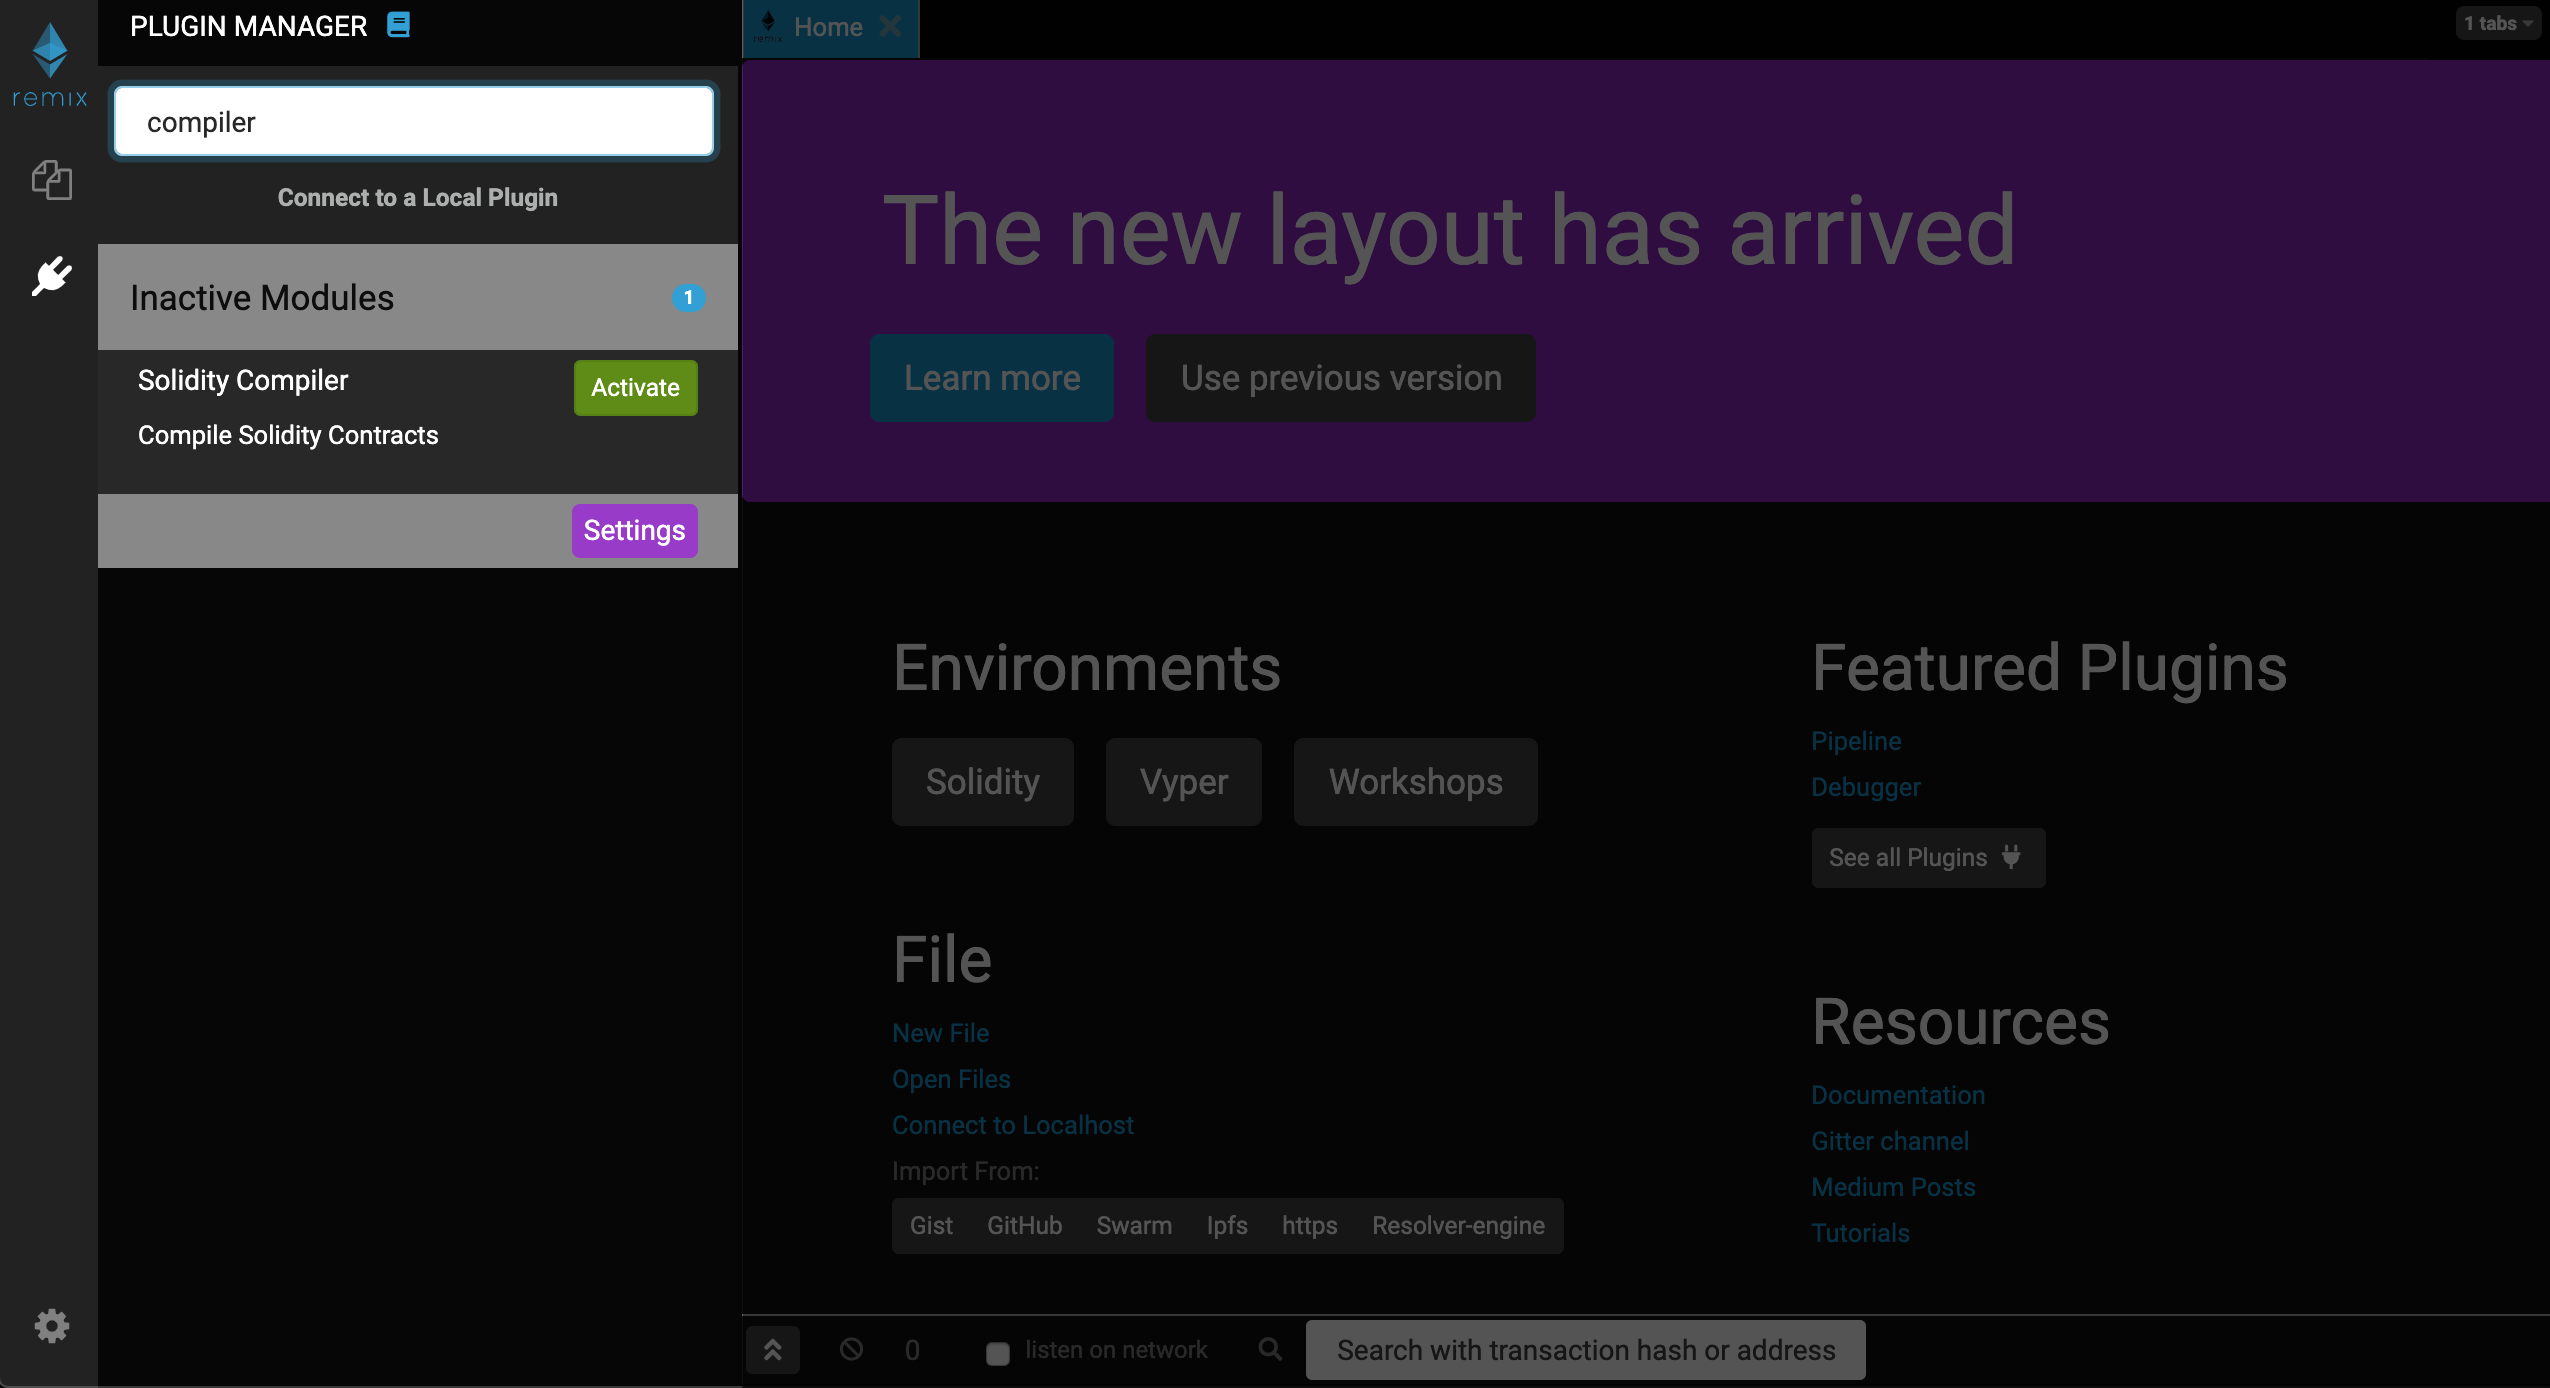Viewport: 2550px width, 1388px height.
Task: Import from Swarm
Action: click(x=1134, y=1225)
